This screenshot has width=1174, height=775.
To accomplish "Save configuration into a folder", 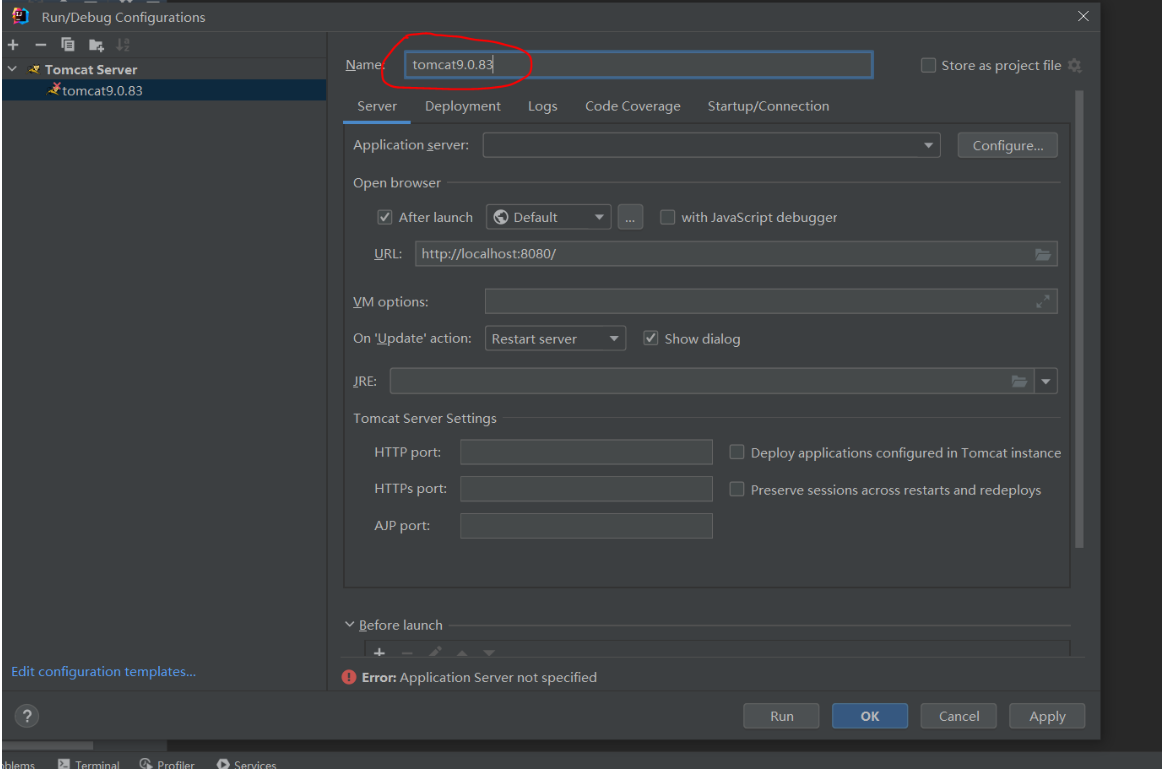I will point(96,45).
